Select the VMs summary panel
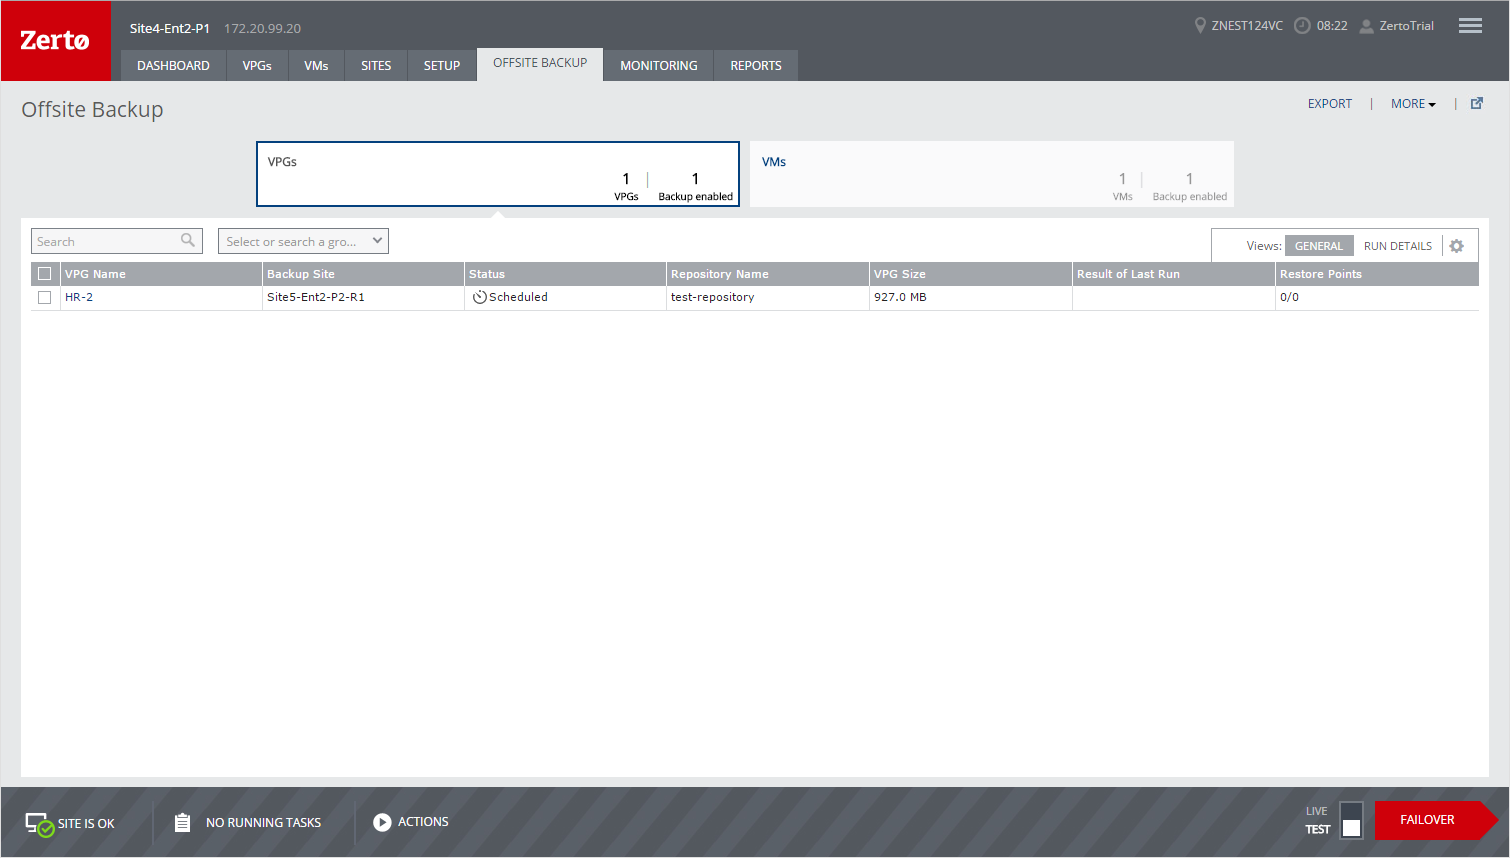 click(992, 174)
